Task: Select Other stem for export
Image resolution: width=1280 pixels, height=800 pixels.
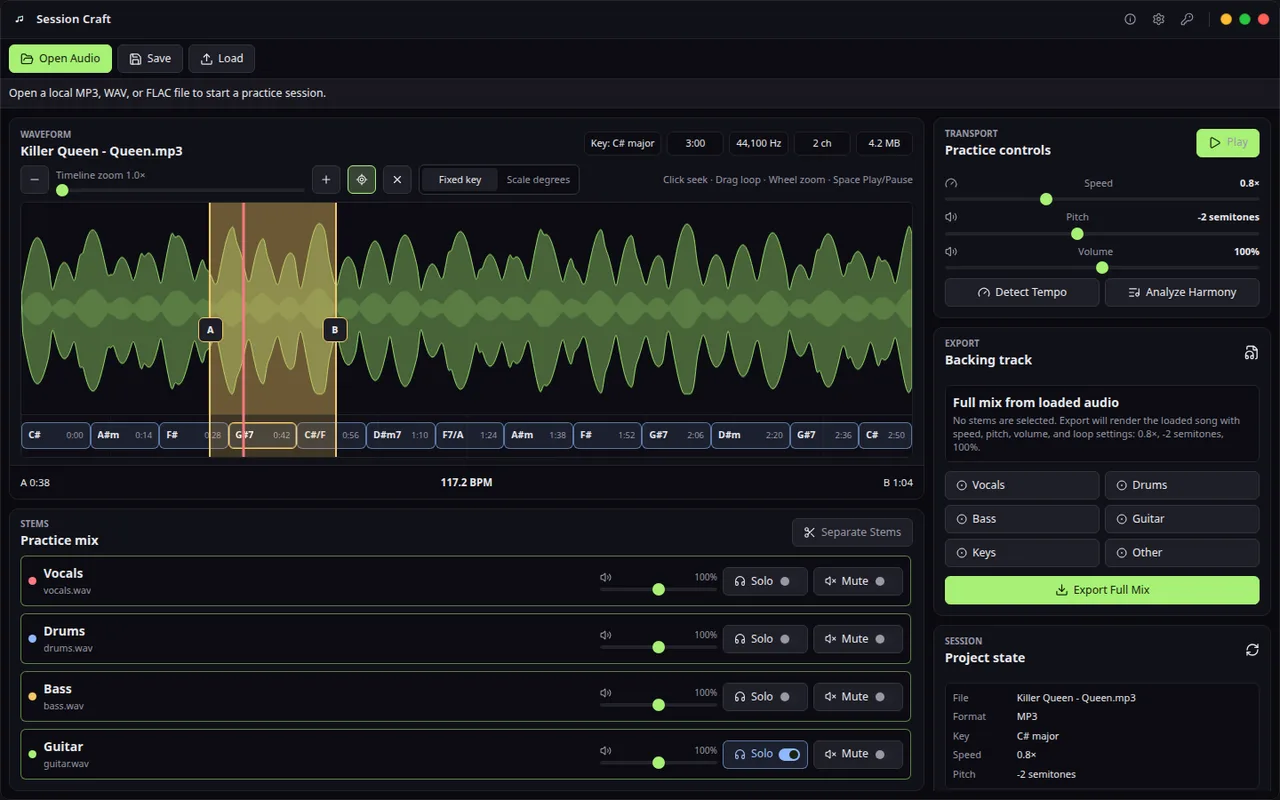Action: (x=1182, y=553)
